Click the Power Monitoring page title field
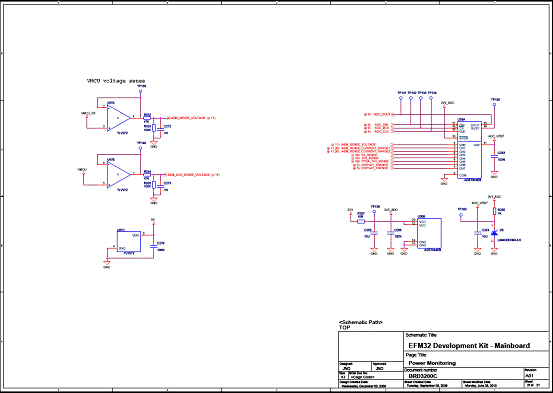The height and width of the screenshot is (393, 553). [476, 360]
